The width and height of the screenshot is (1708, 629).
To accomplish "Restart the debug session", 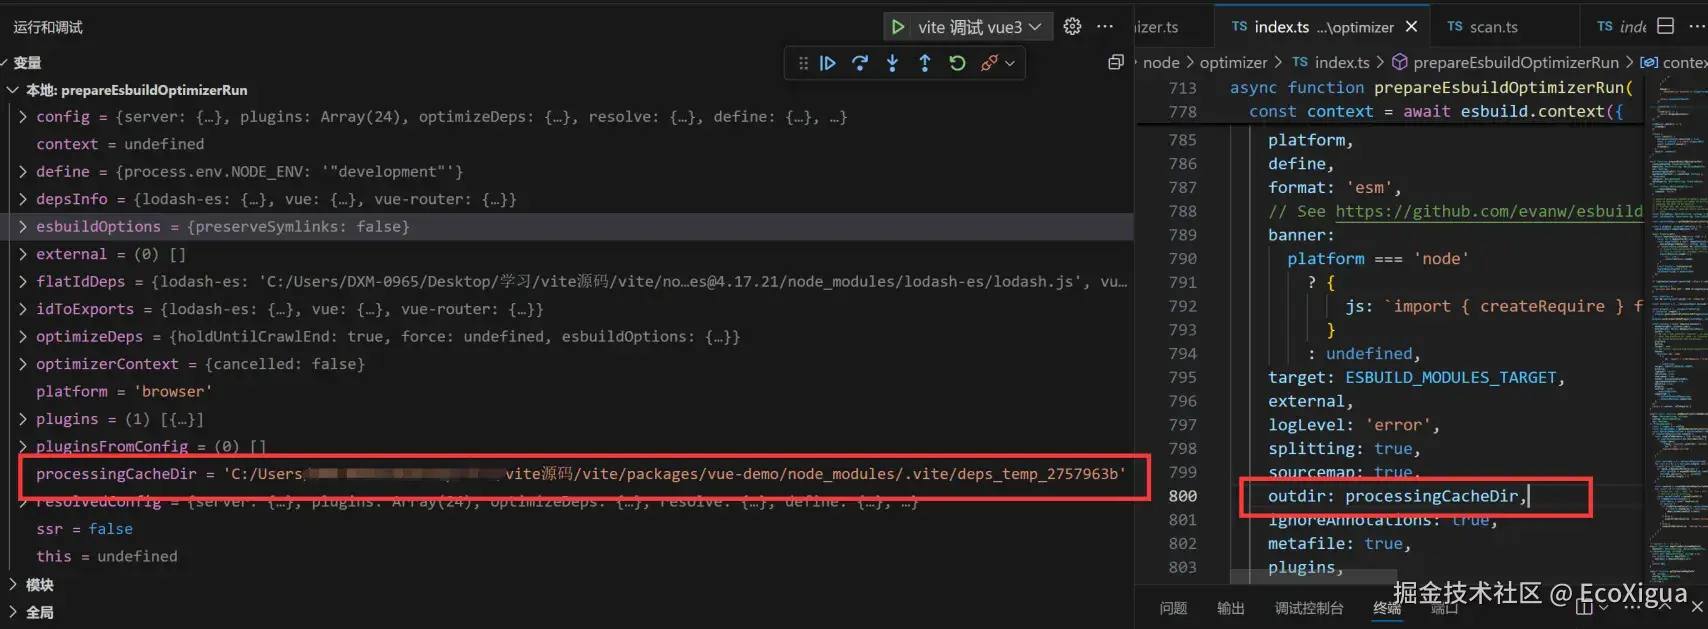I will 957,63.
